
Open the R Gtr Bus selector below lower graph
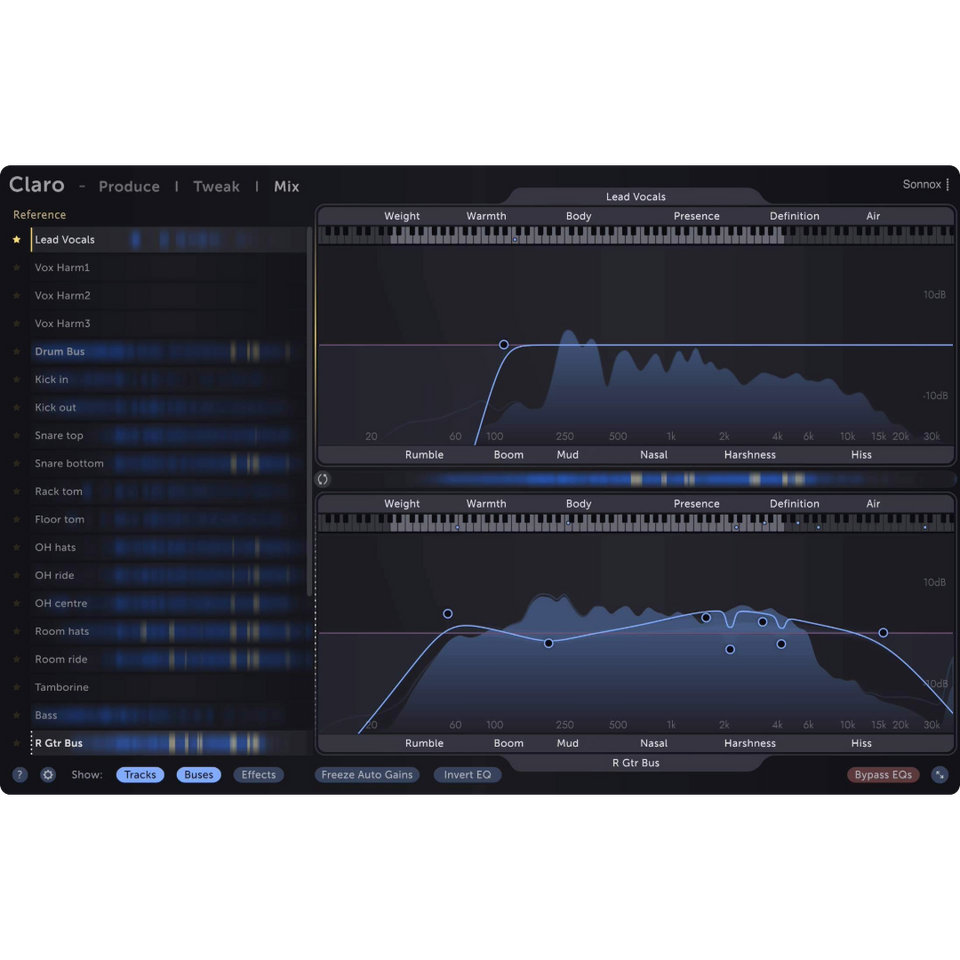(x=635, y=763)
